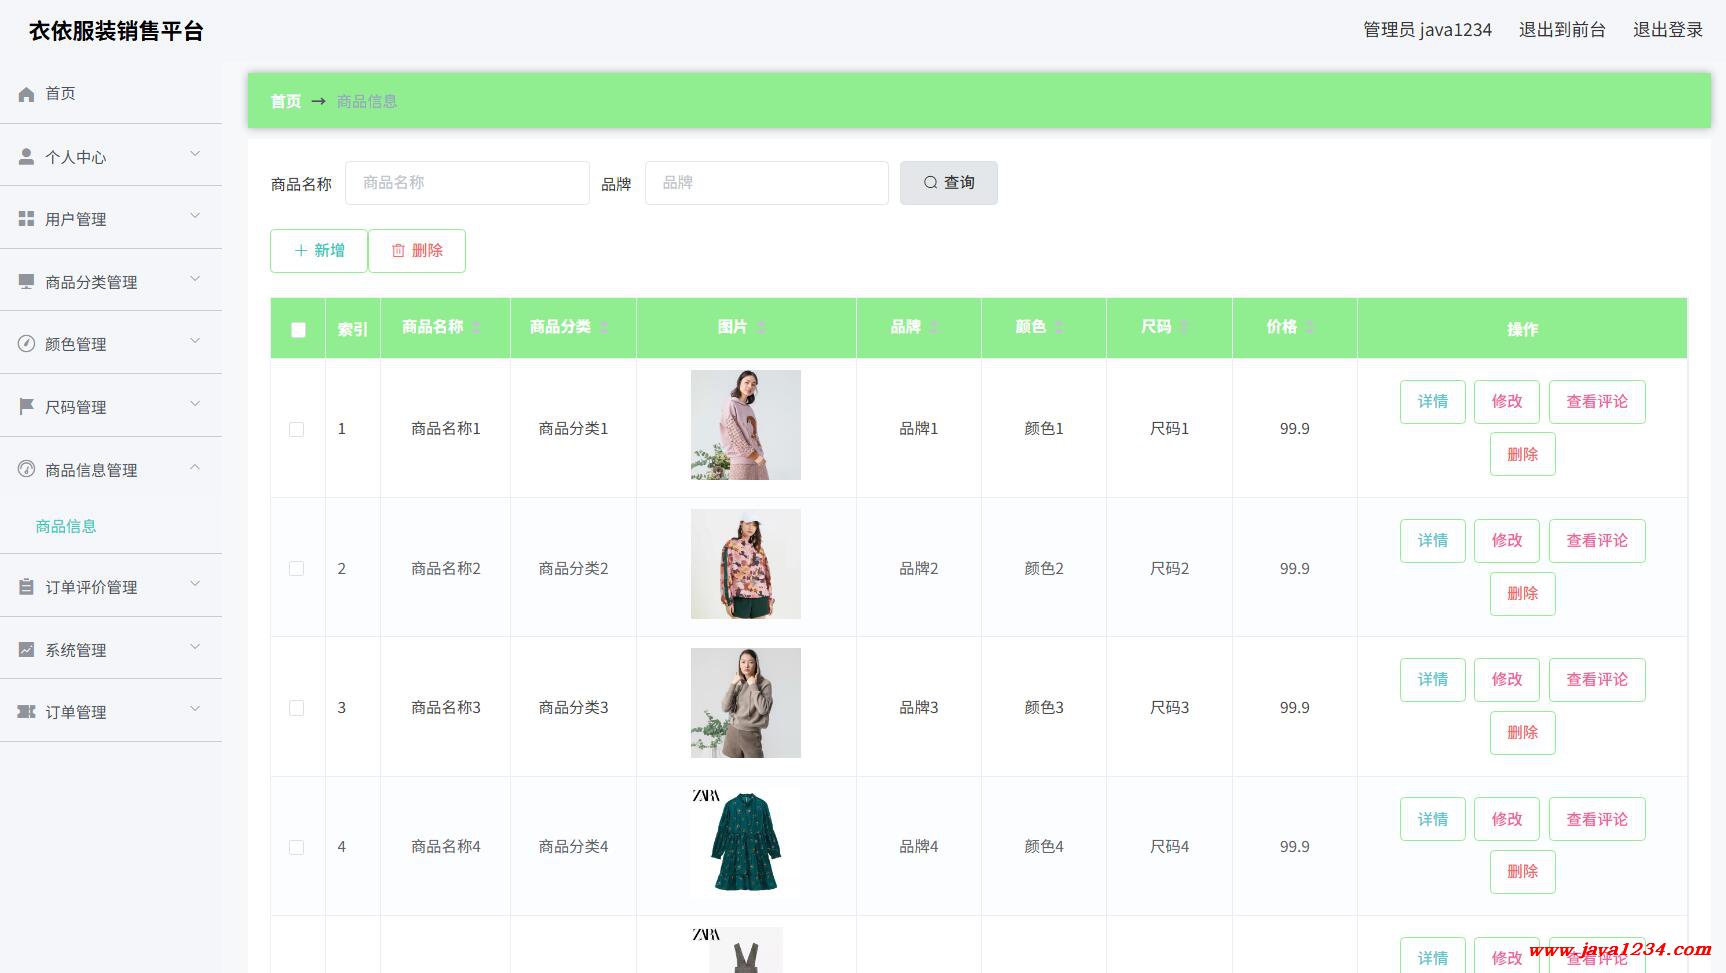Screen dimensions: 1726x973
Task: Focus the 商品名称 search input field
Action: 467,183
